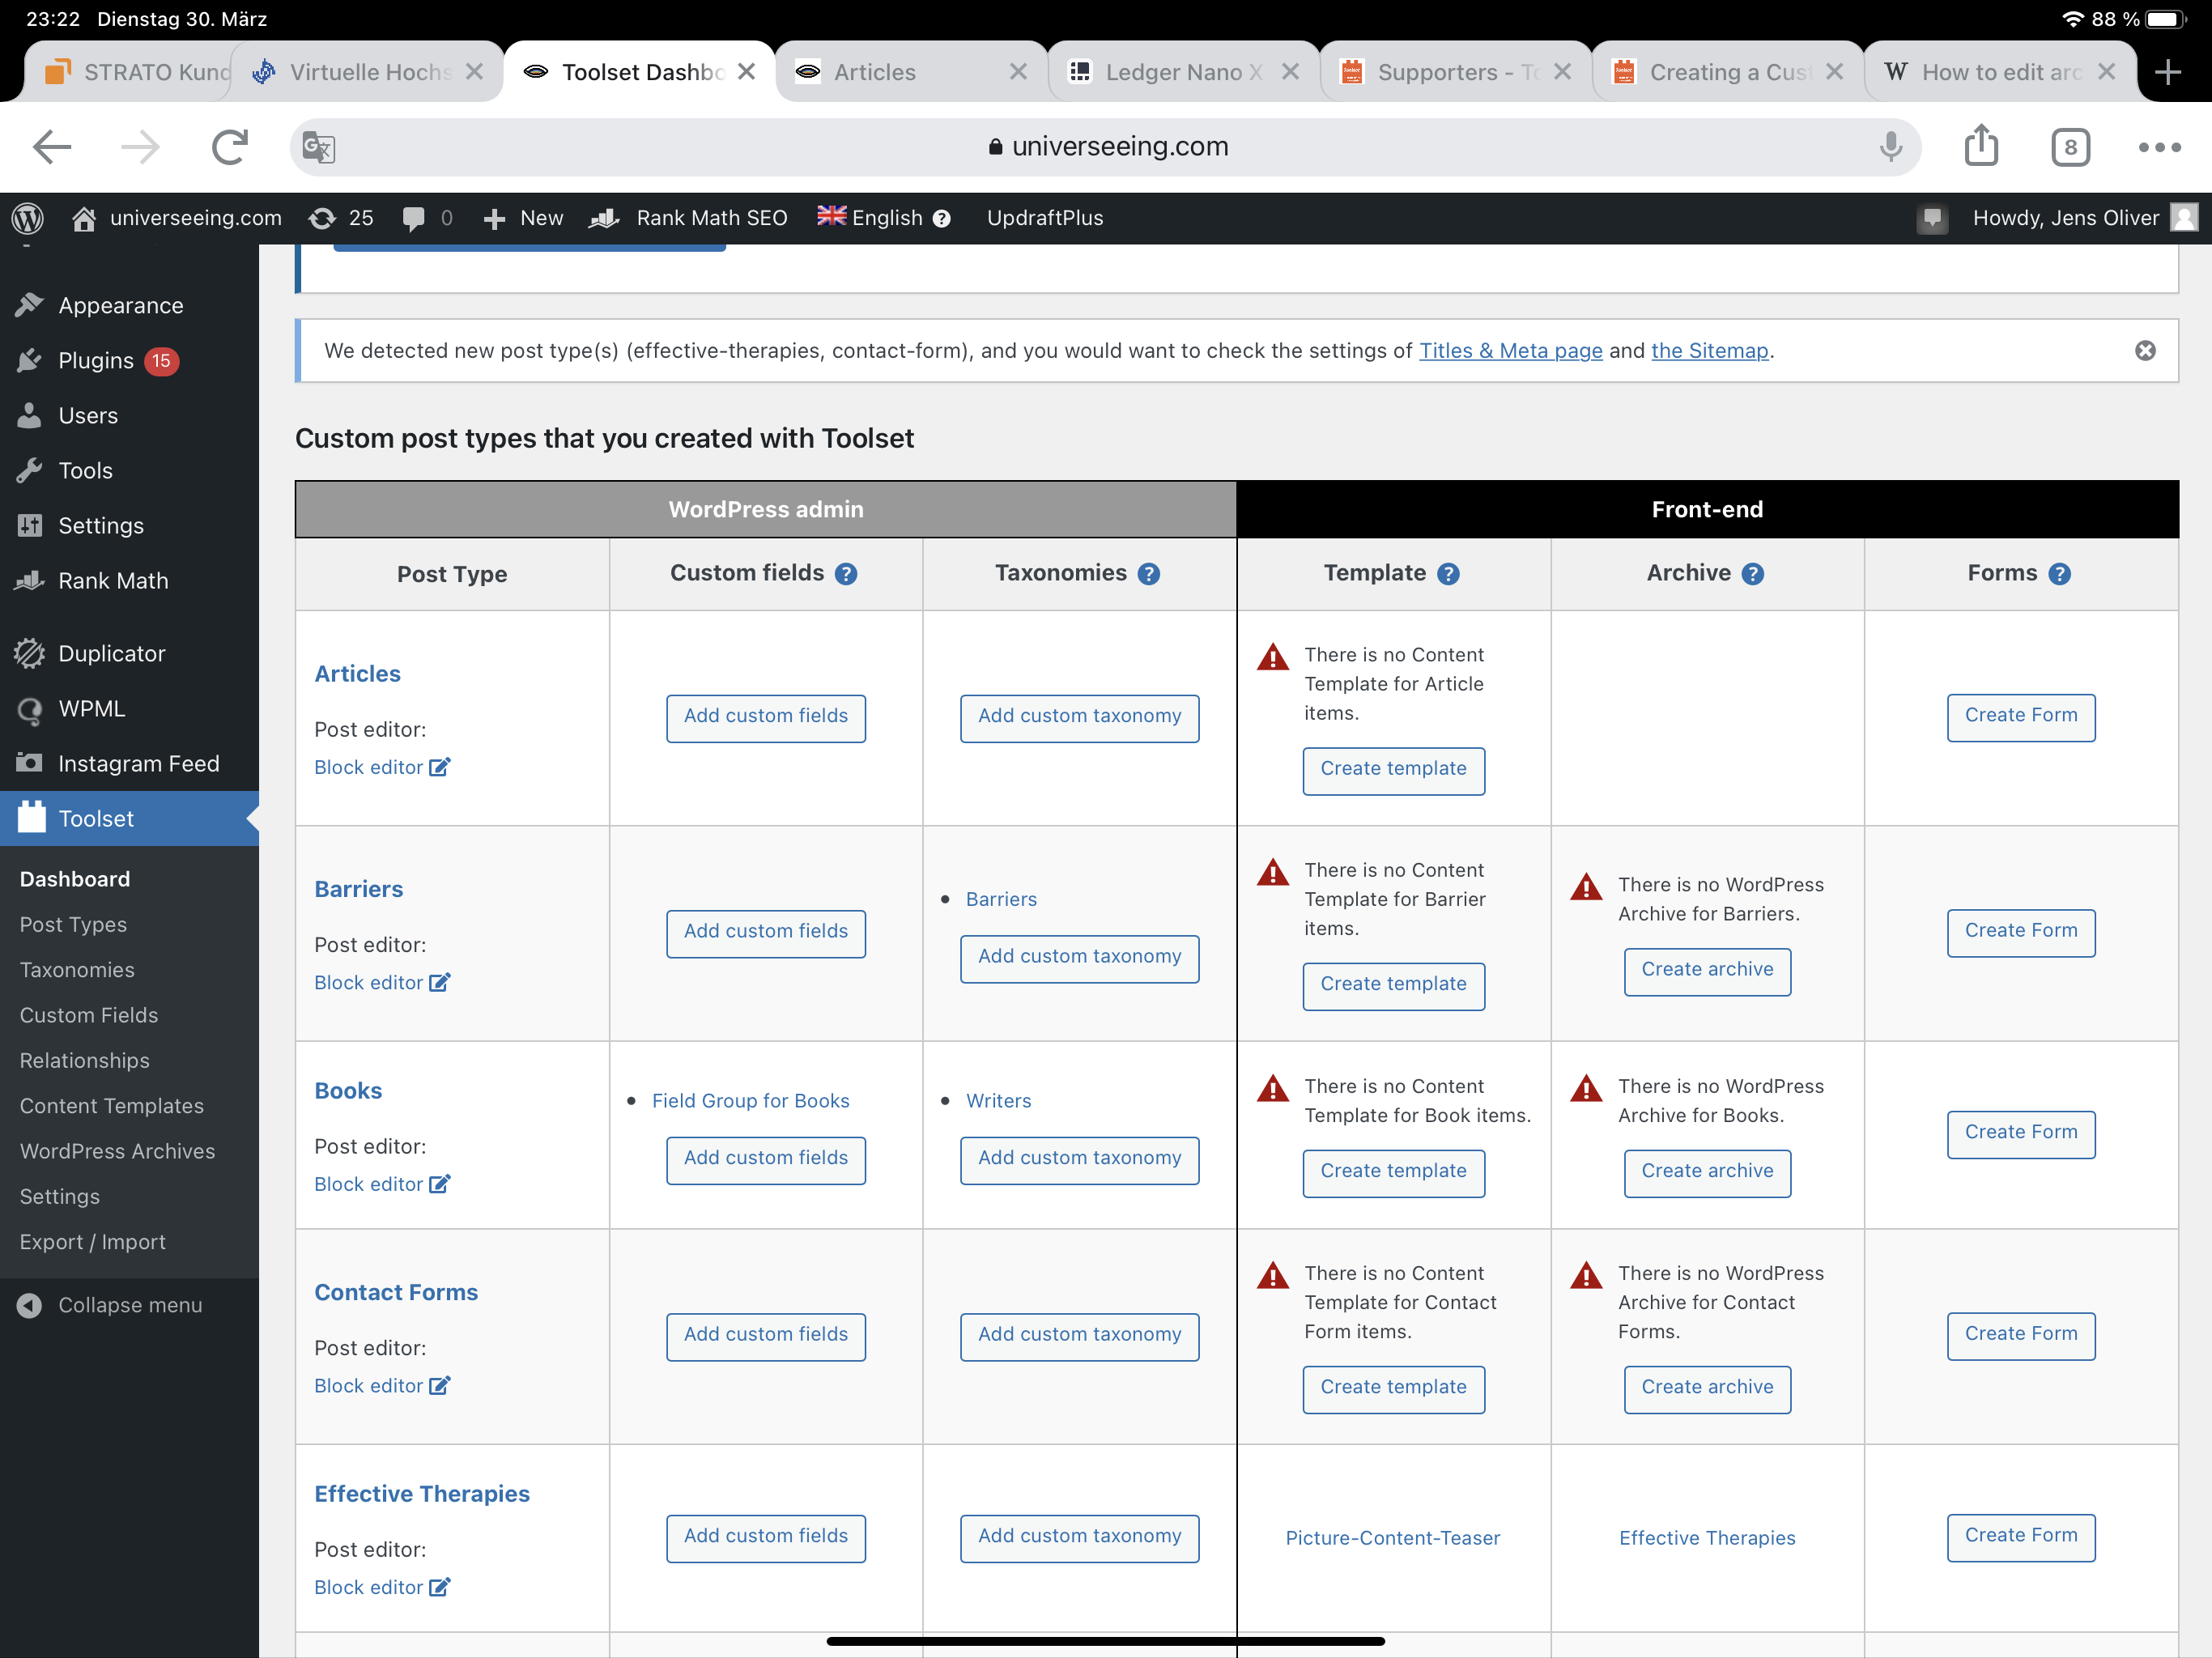The width and height of the screenshot is (2212, 1658).
Task: Go back with the browser back arrow
Action: [x=52, y=147]
